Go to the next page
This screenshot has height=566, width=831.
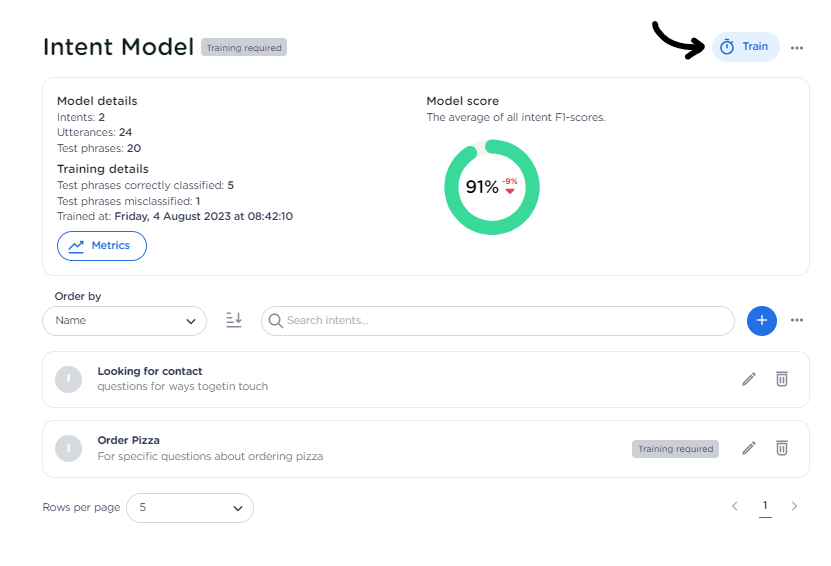[795, 507]
